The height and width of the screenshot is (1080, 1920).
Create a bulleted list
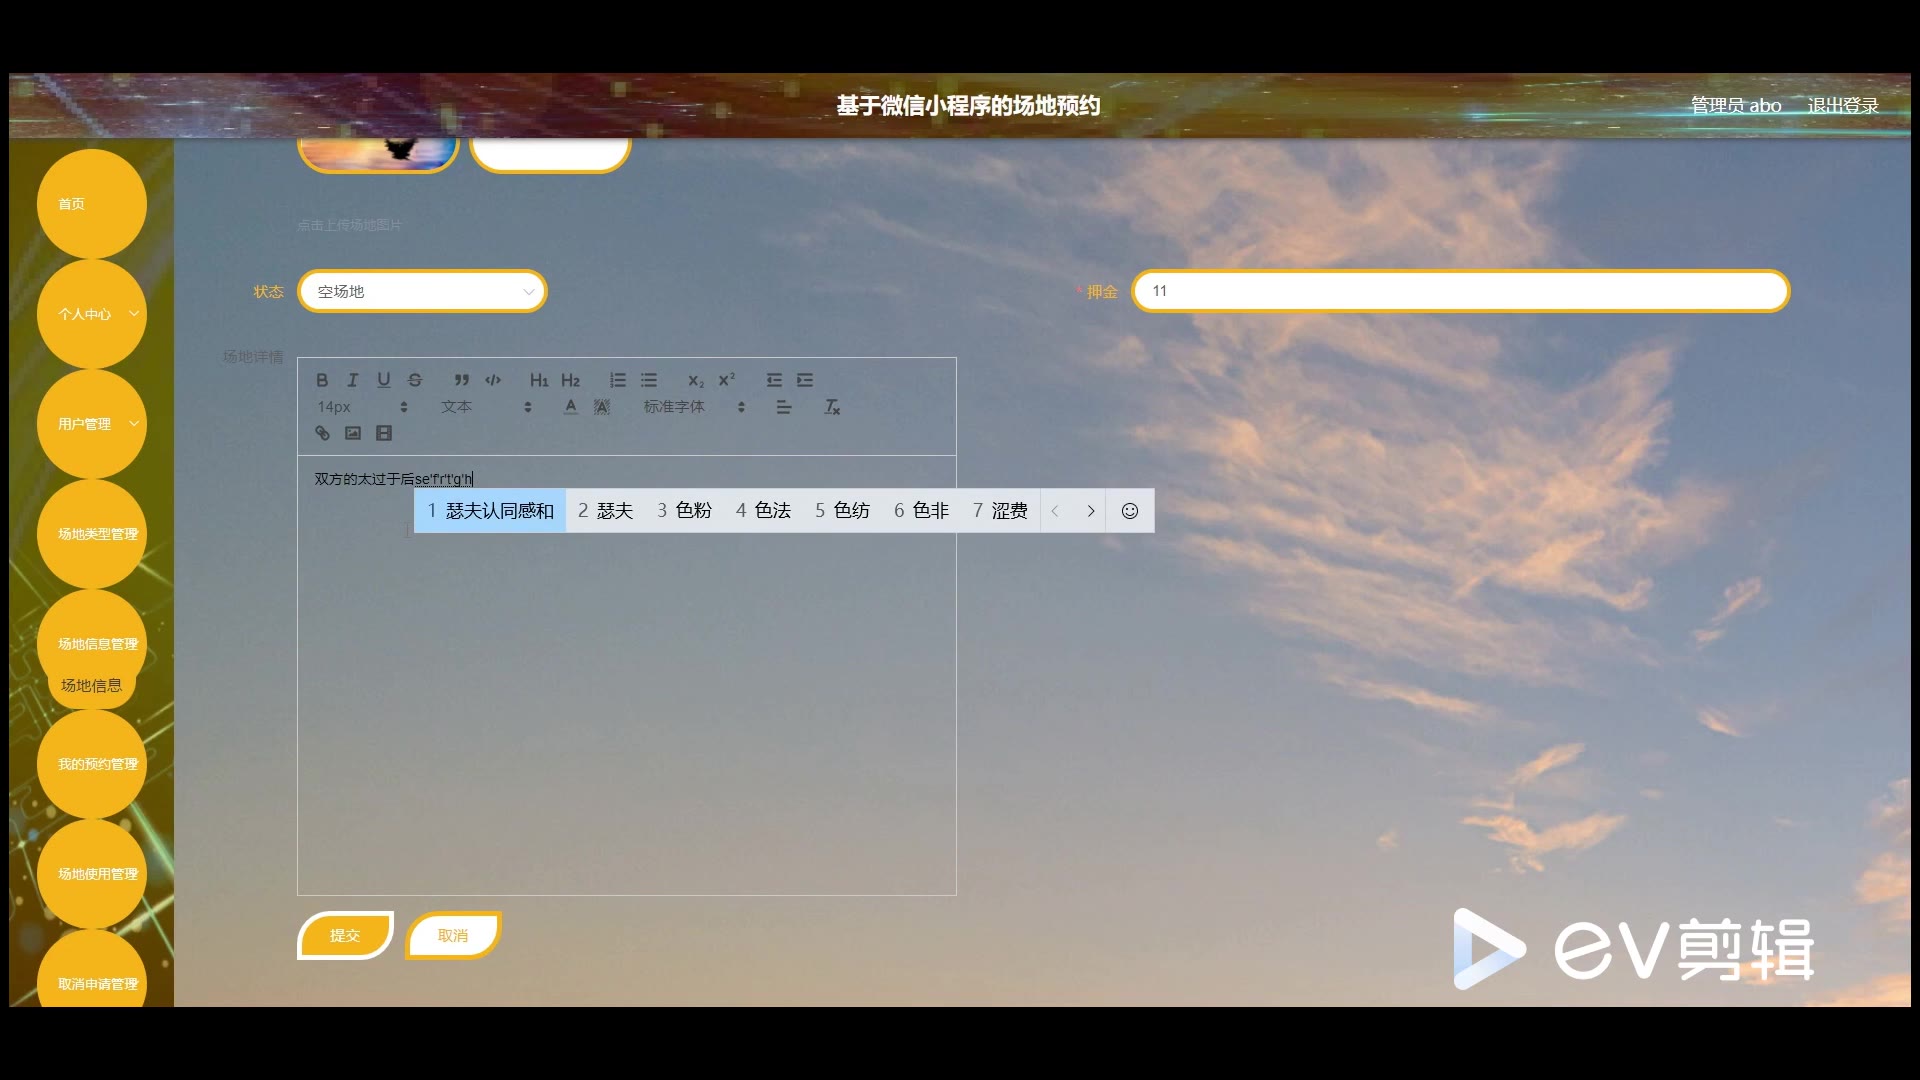coord(649,380)
